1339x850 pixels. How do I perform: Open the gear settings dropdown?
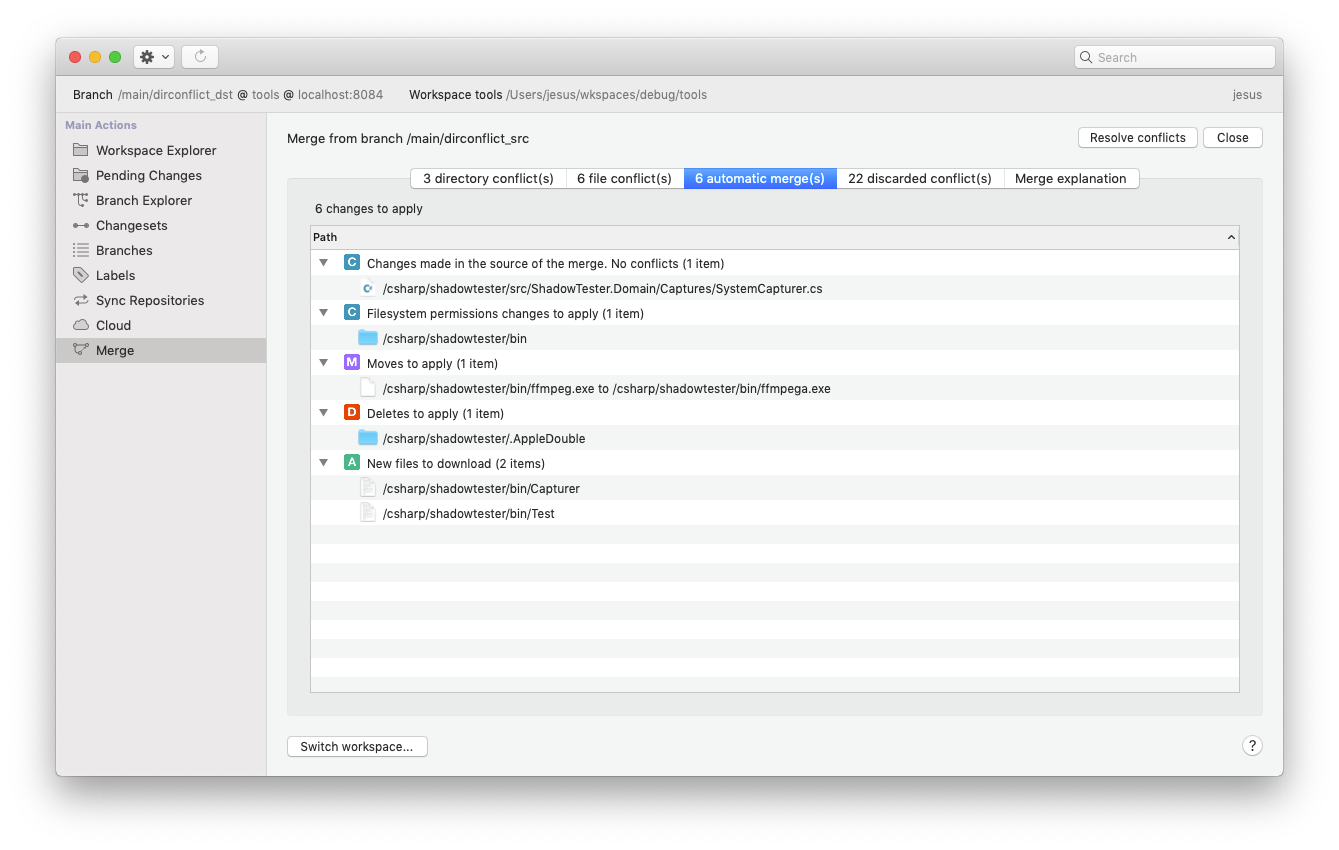coord(153,56)
